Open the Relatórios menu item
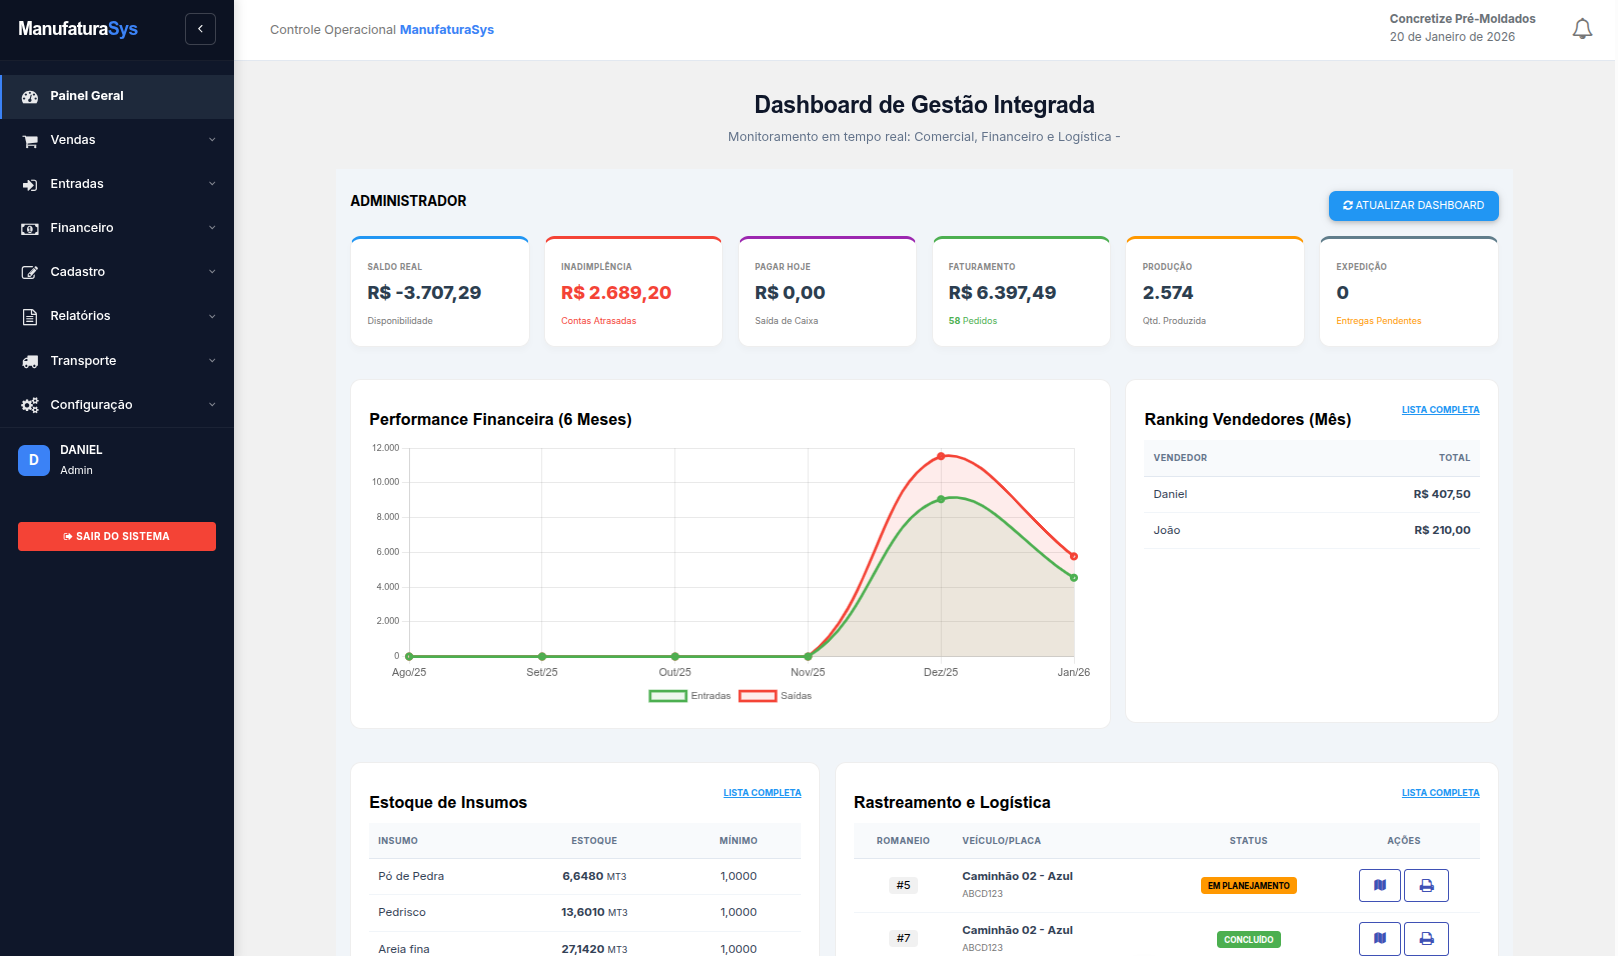 tap(80, 316)
